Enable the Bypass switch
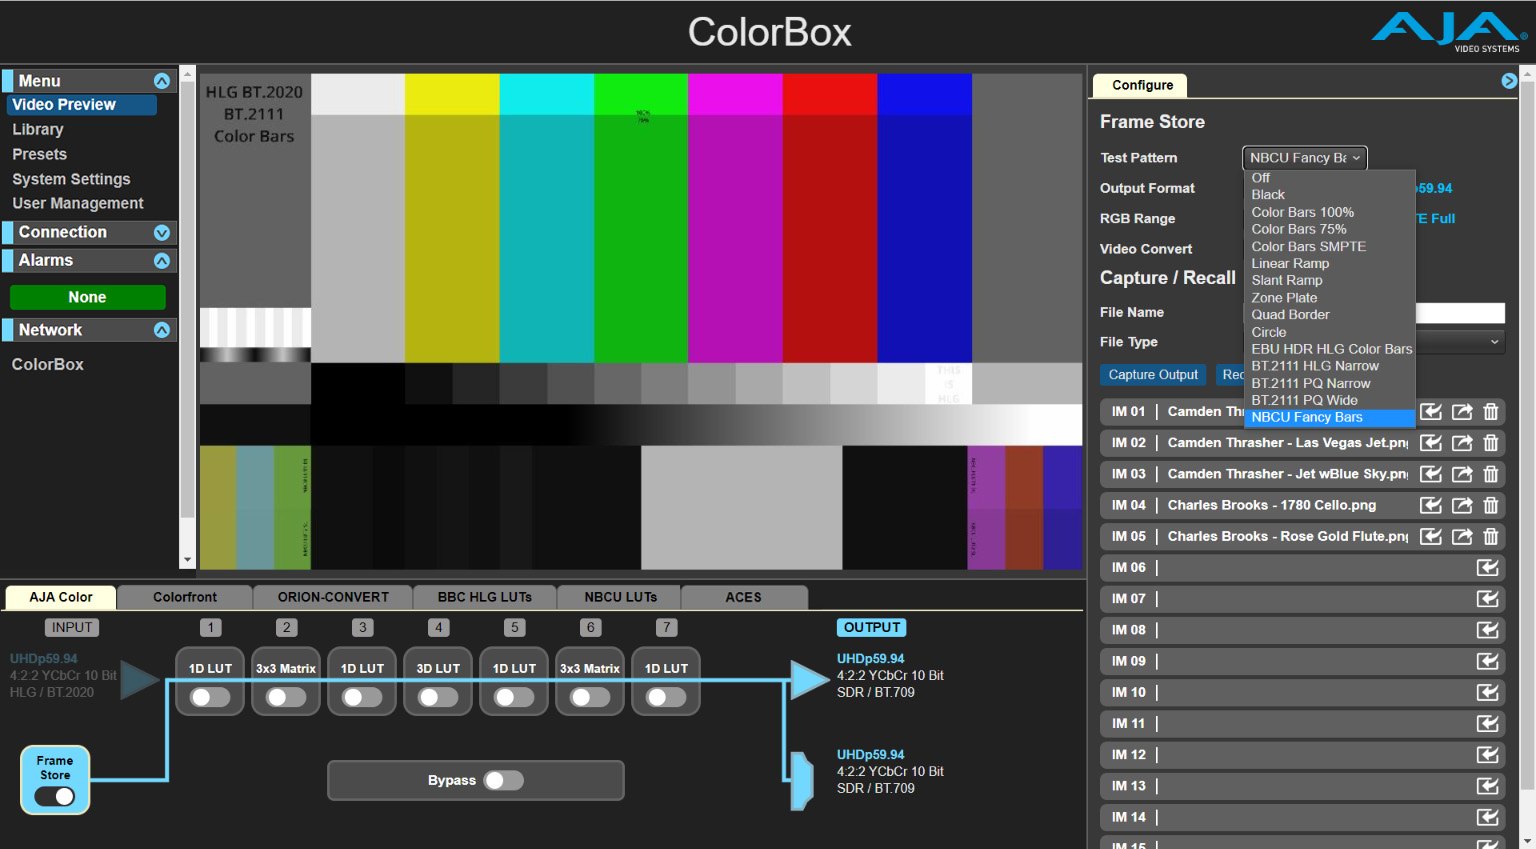The width and height of the screenshot is (1536, 849). pos(503,780)
